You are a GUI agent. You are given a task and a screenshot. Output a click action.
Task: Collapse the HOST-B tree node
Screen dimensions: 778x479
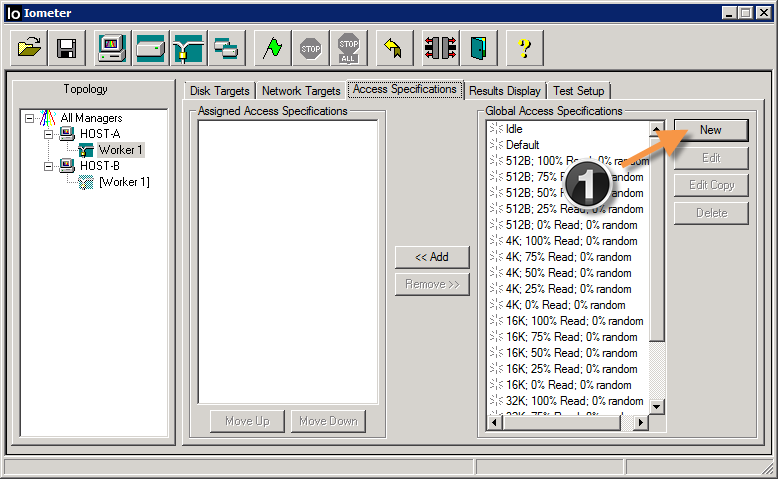click(48, 166)
